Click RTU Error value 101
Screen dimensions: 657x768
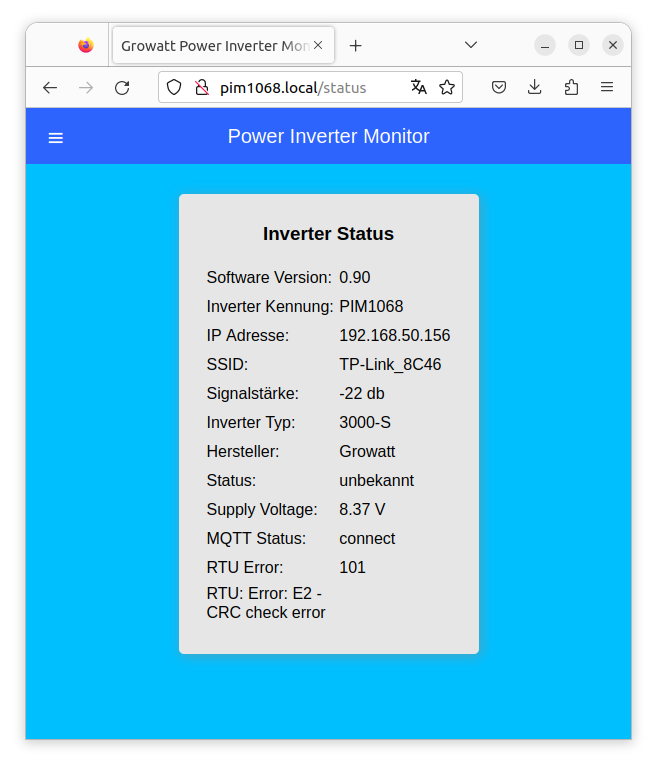click(x=352, y=567)
